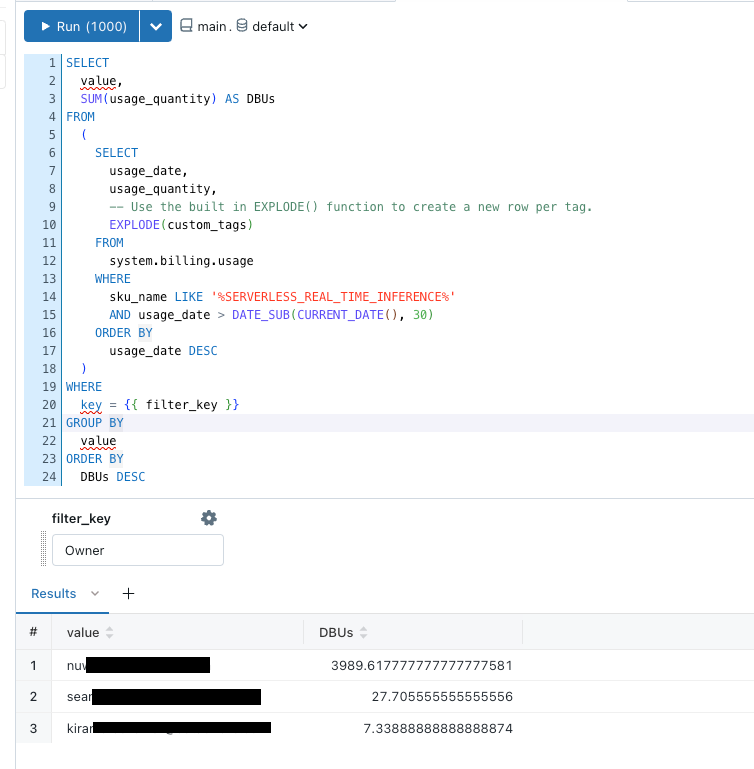Select the Results tab
The image size is (754, 769).
(53, 593)
